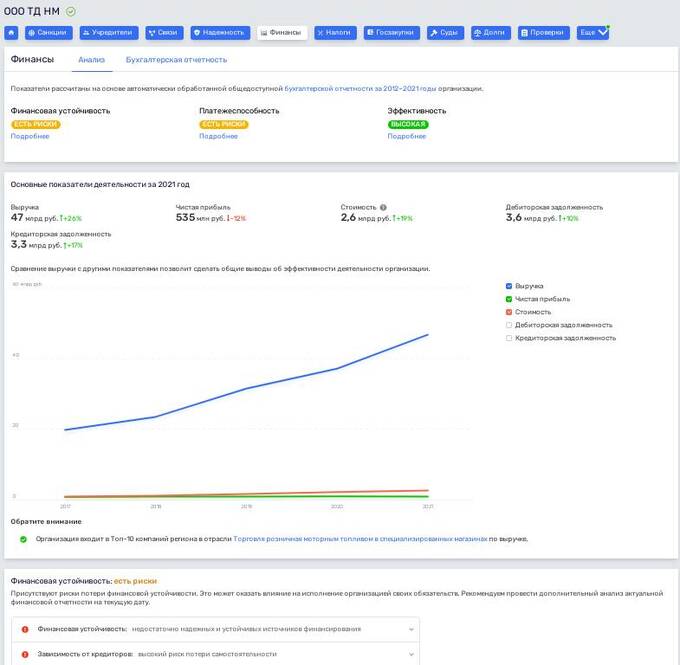Click the home icon button
This screenshot has height=665, width=680.
pos(11,33)
